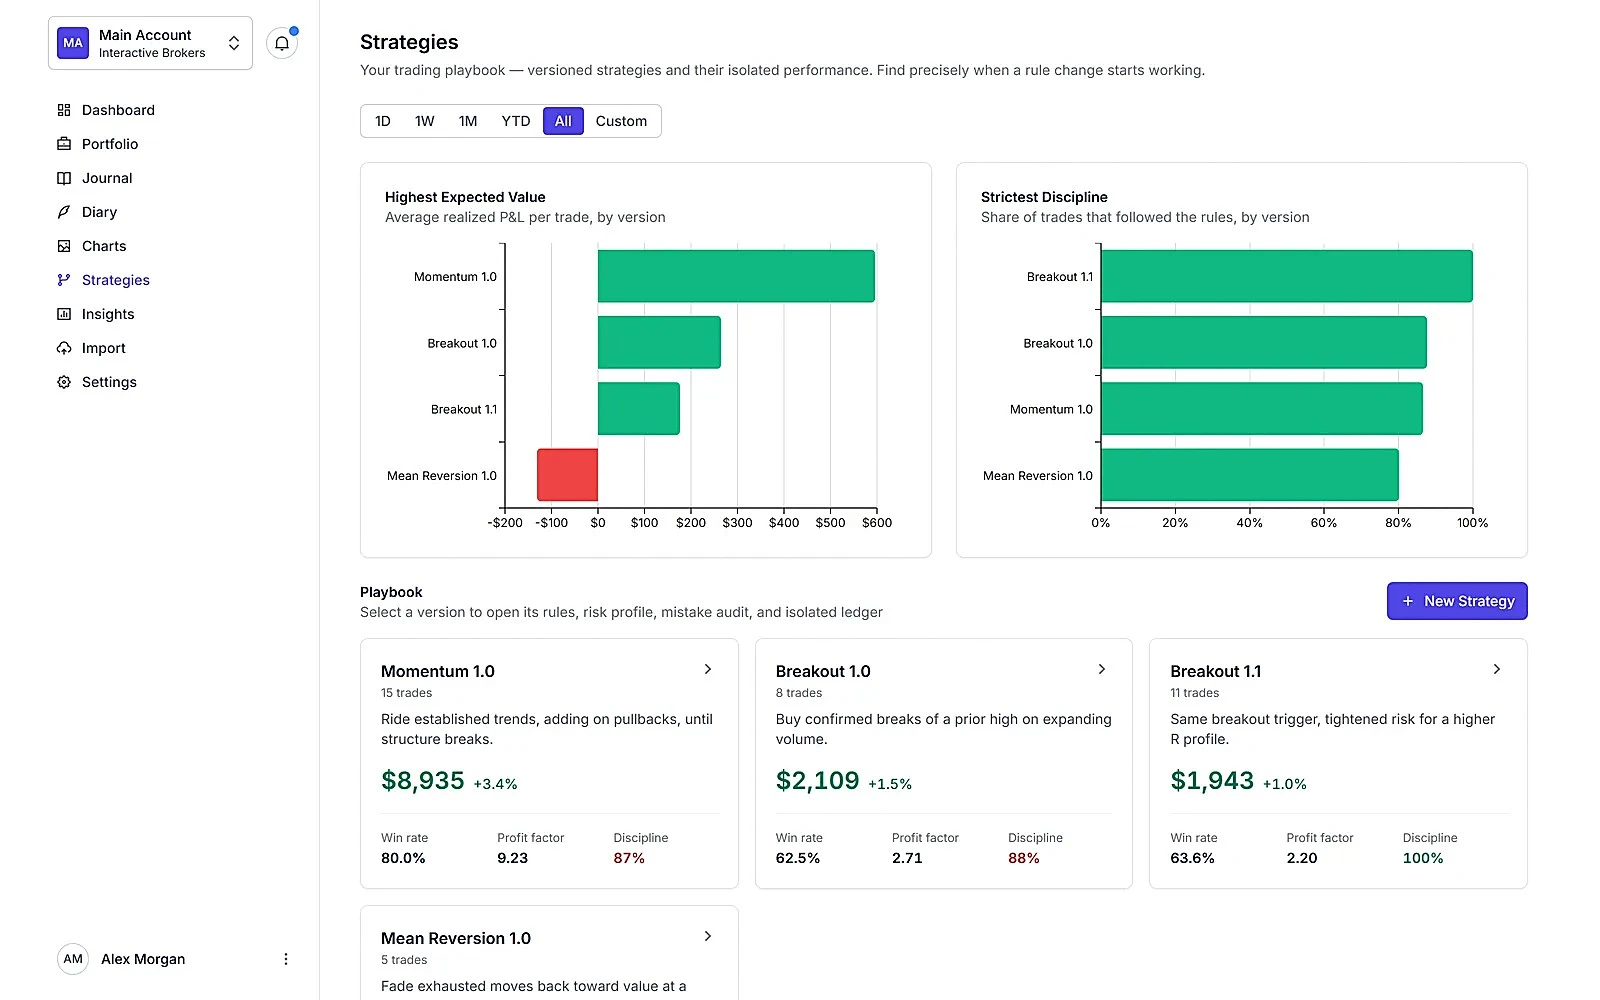Click the 11 trades count

(x=1195, y=693)
